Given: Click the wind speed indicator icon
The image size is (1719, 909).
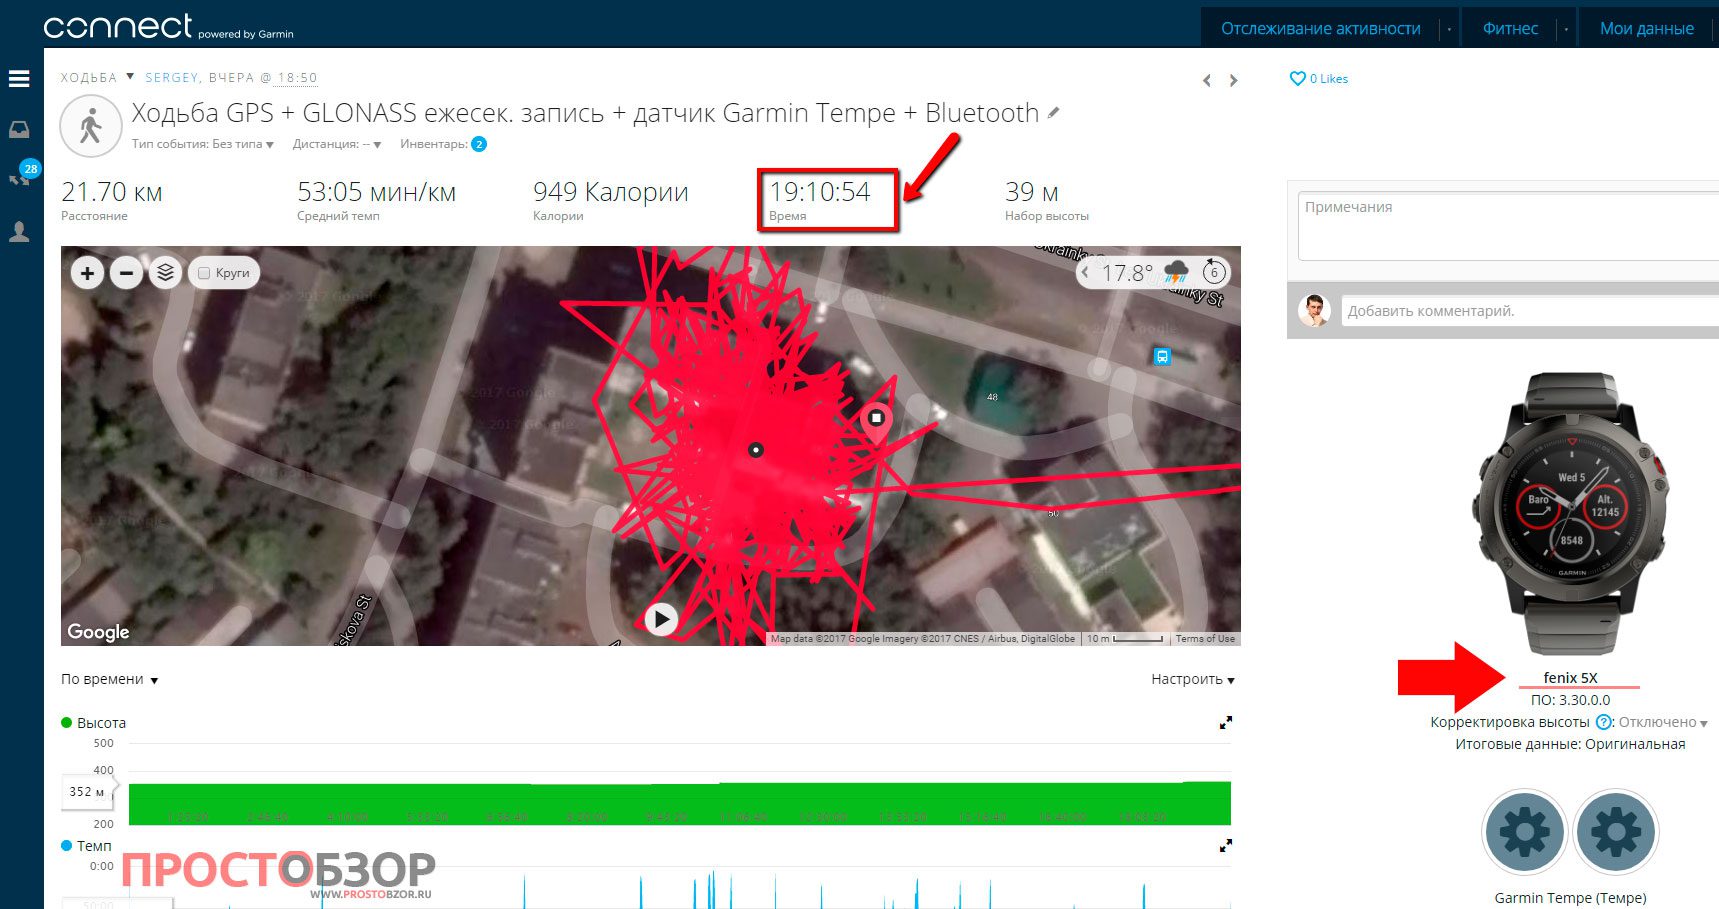Looking at the screenshot, I should 1213,272.
